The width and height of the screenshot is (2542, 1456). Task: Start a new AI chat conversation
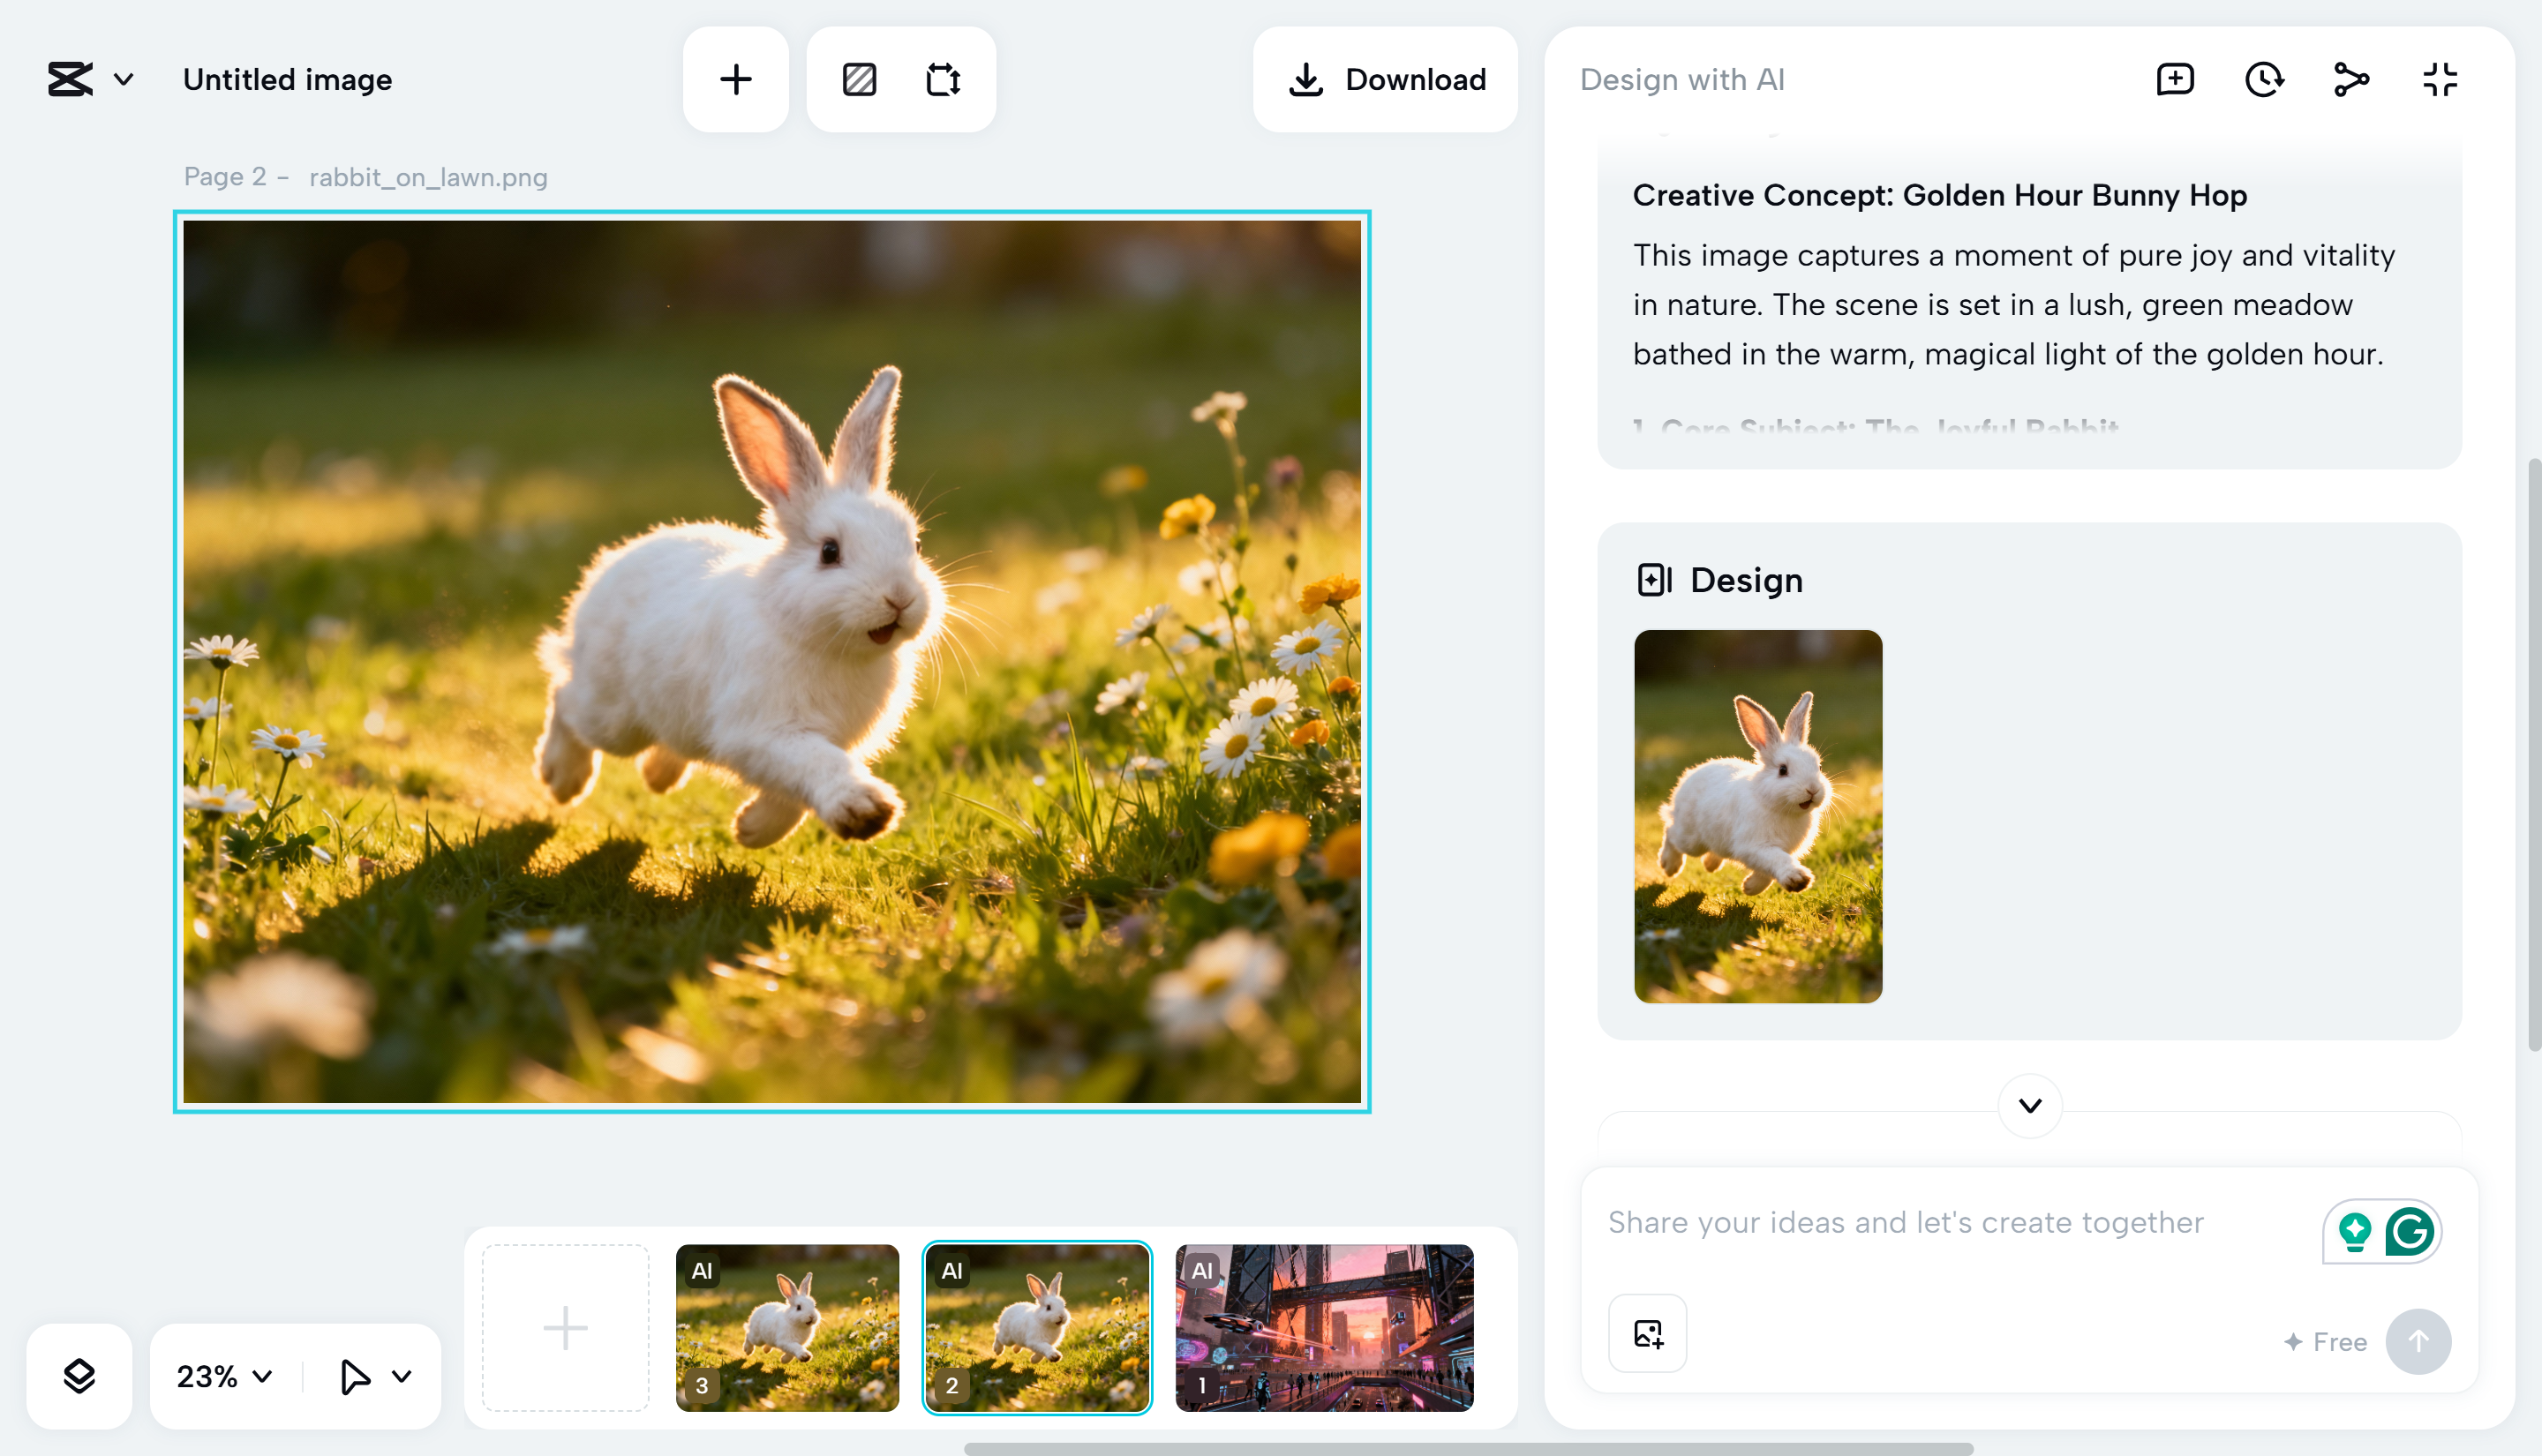point(2174,79)
